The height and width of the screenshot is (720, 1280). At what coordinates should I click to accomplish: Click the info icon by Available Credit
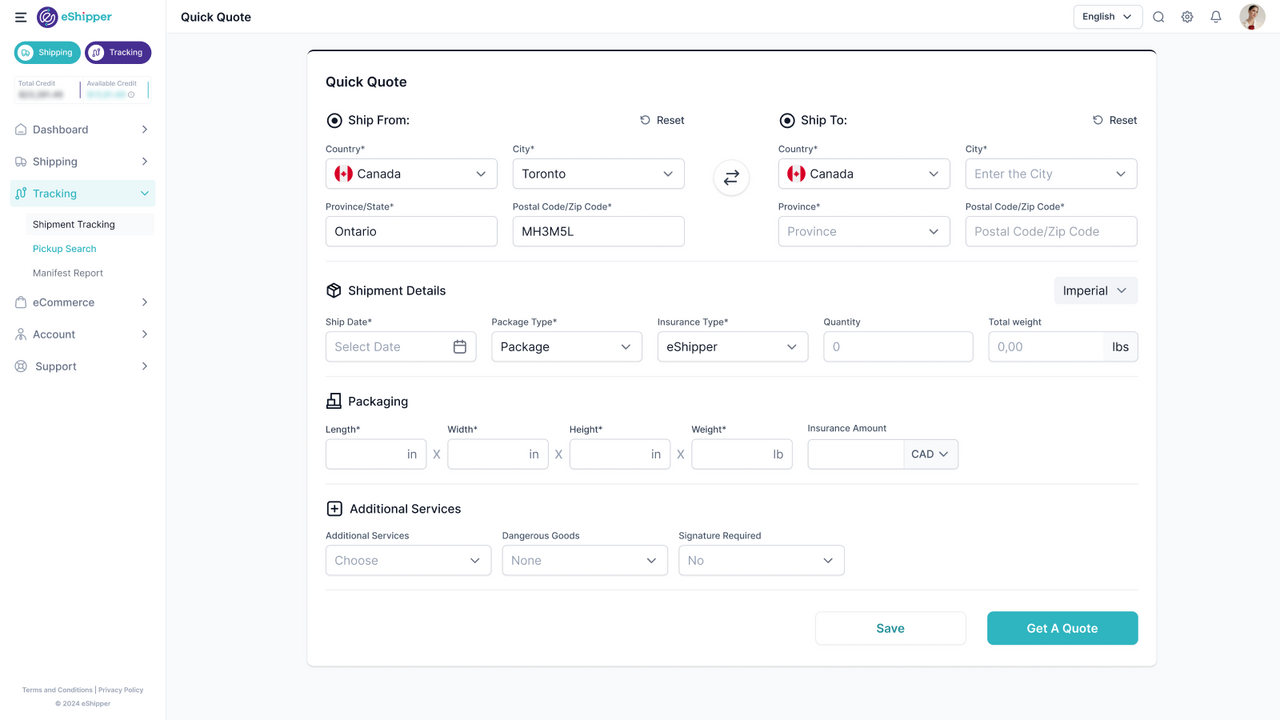coord(131,95)
